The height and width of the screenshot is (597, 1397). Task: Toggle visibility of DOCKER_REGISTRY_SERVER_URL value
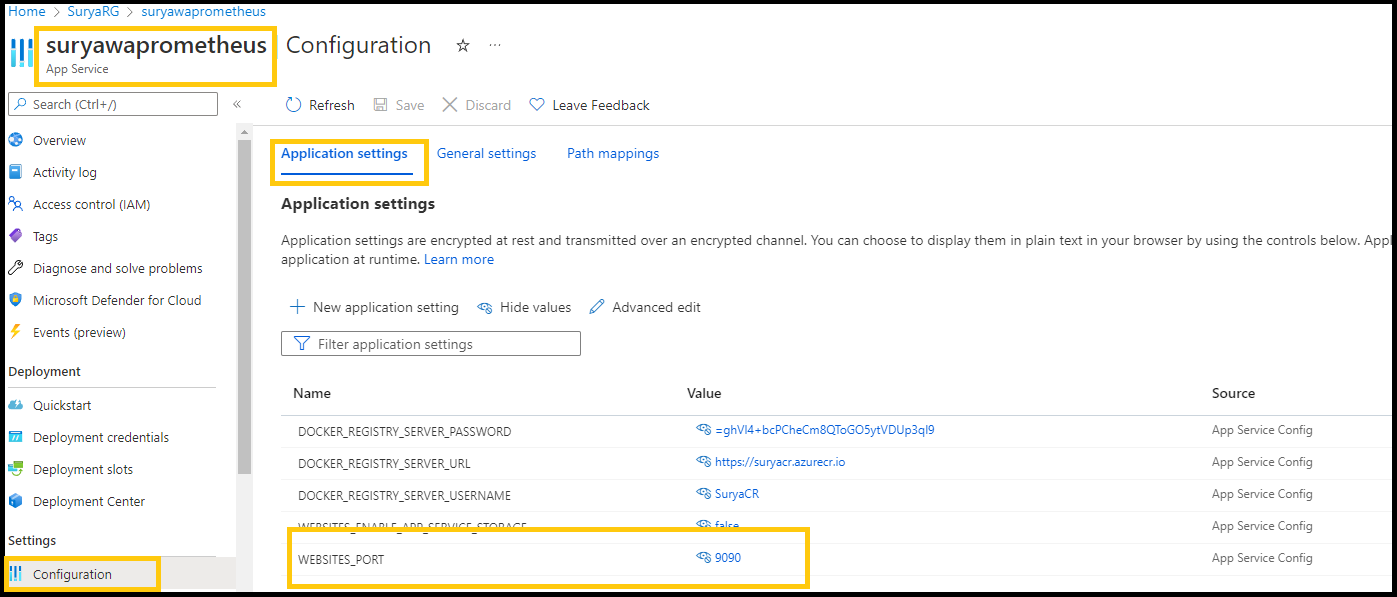(x=703, y=462)
